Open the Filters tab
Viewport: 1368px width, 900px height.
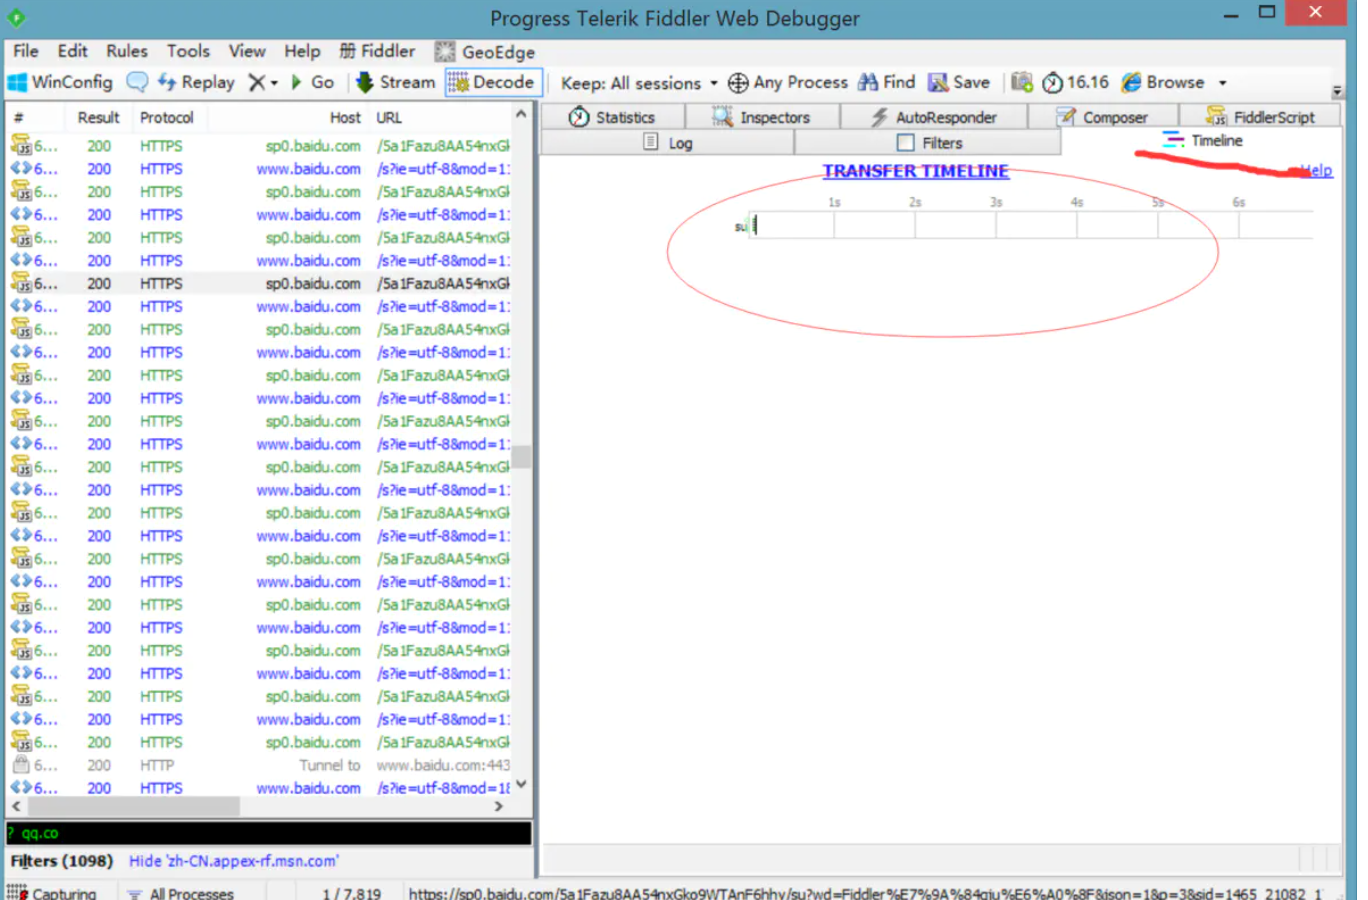point(929,143)
